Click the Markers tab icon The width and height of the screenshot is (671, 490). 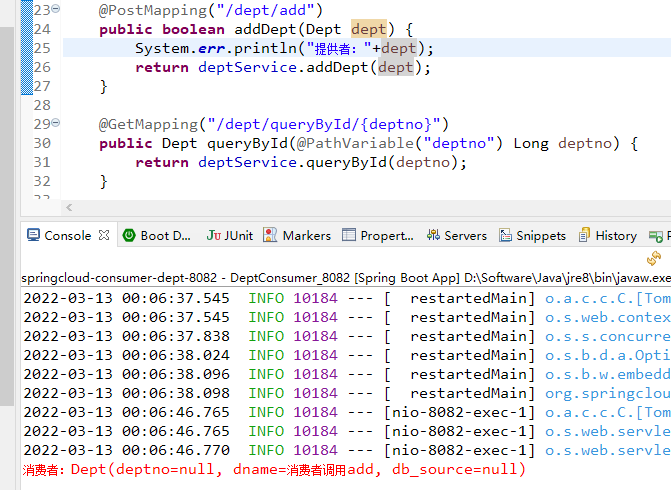pos(270,235)
